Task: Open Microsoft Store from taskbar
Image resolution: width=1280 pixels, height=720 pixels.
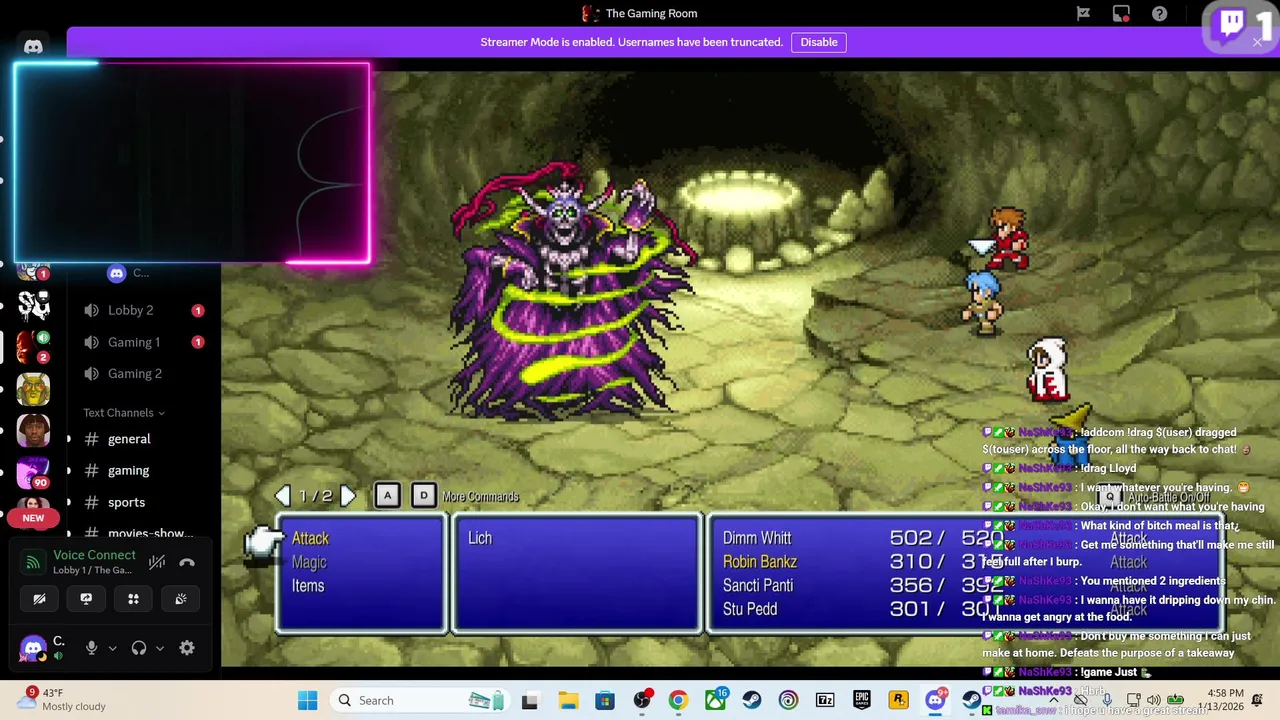Action: coord(605,700)
